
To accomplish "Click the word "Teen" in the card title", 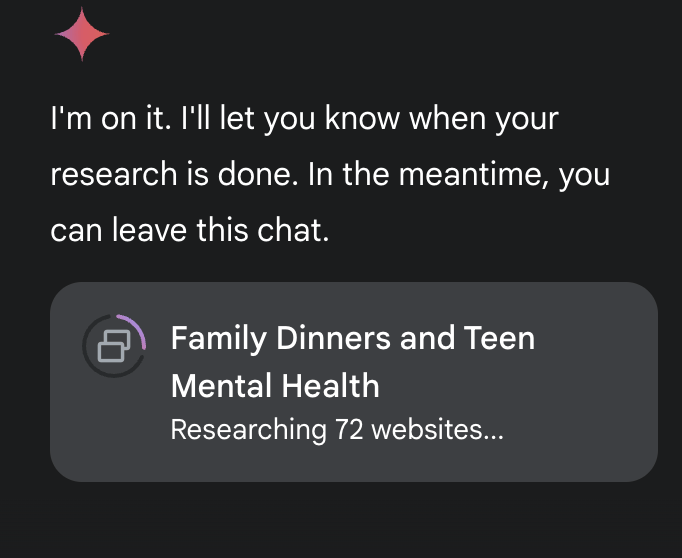I will pos(499,338).
